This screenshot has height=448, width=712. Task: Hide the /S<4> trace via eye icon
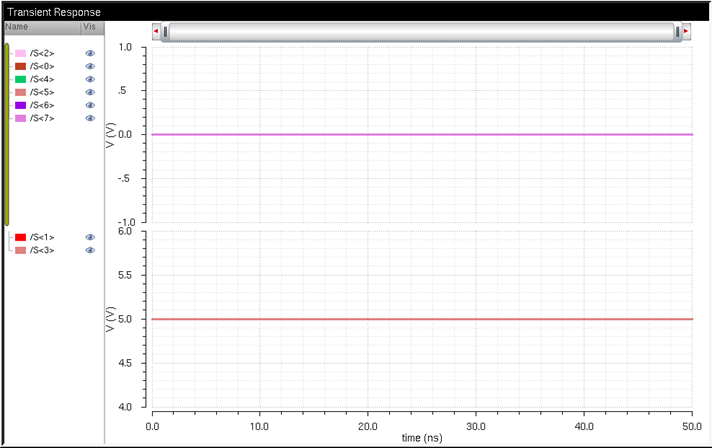tap(90, 79)
